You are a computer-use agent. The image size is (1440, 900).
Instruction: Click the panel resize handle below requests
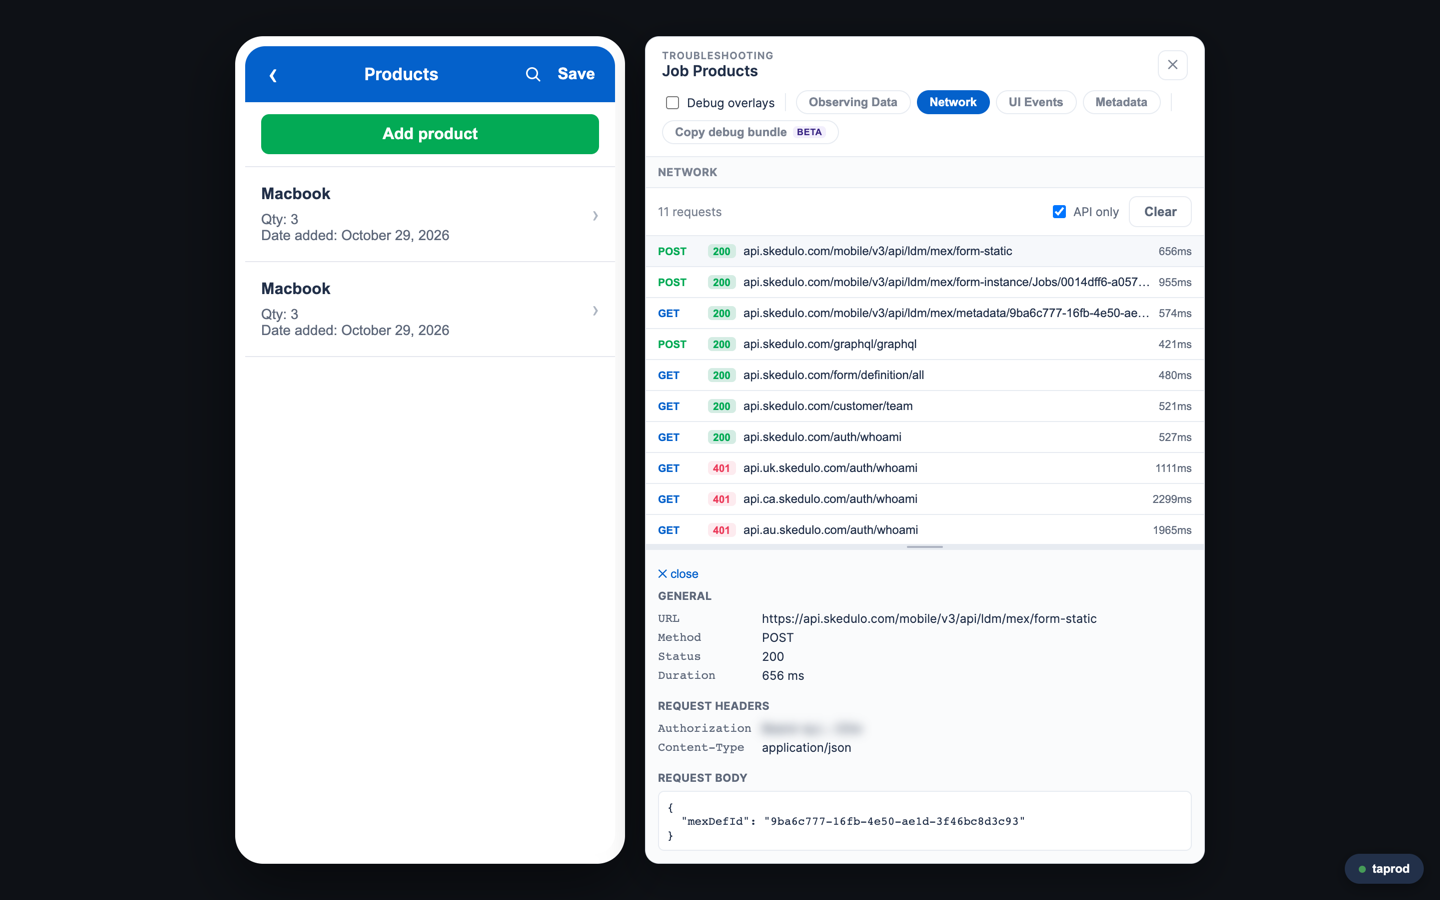click(x=925, y=547)
